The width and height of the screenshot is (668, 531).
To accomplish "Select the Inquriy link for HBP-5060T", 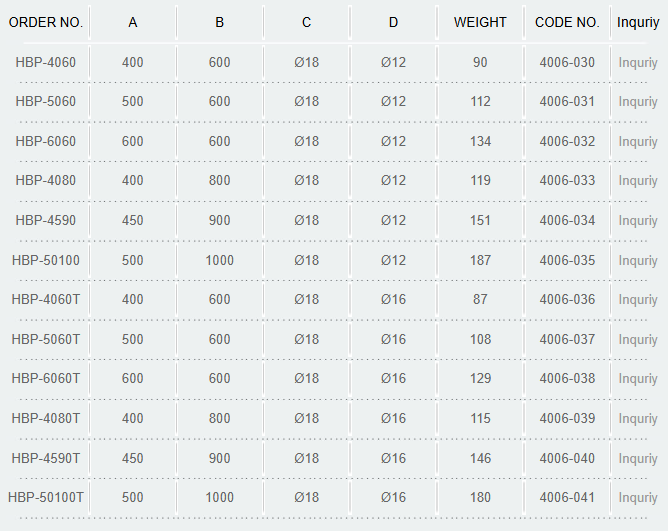I will [x=638, y=340].
